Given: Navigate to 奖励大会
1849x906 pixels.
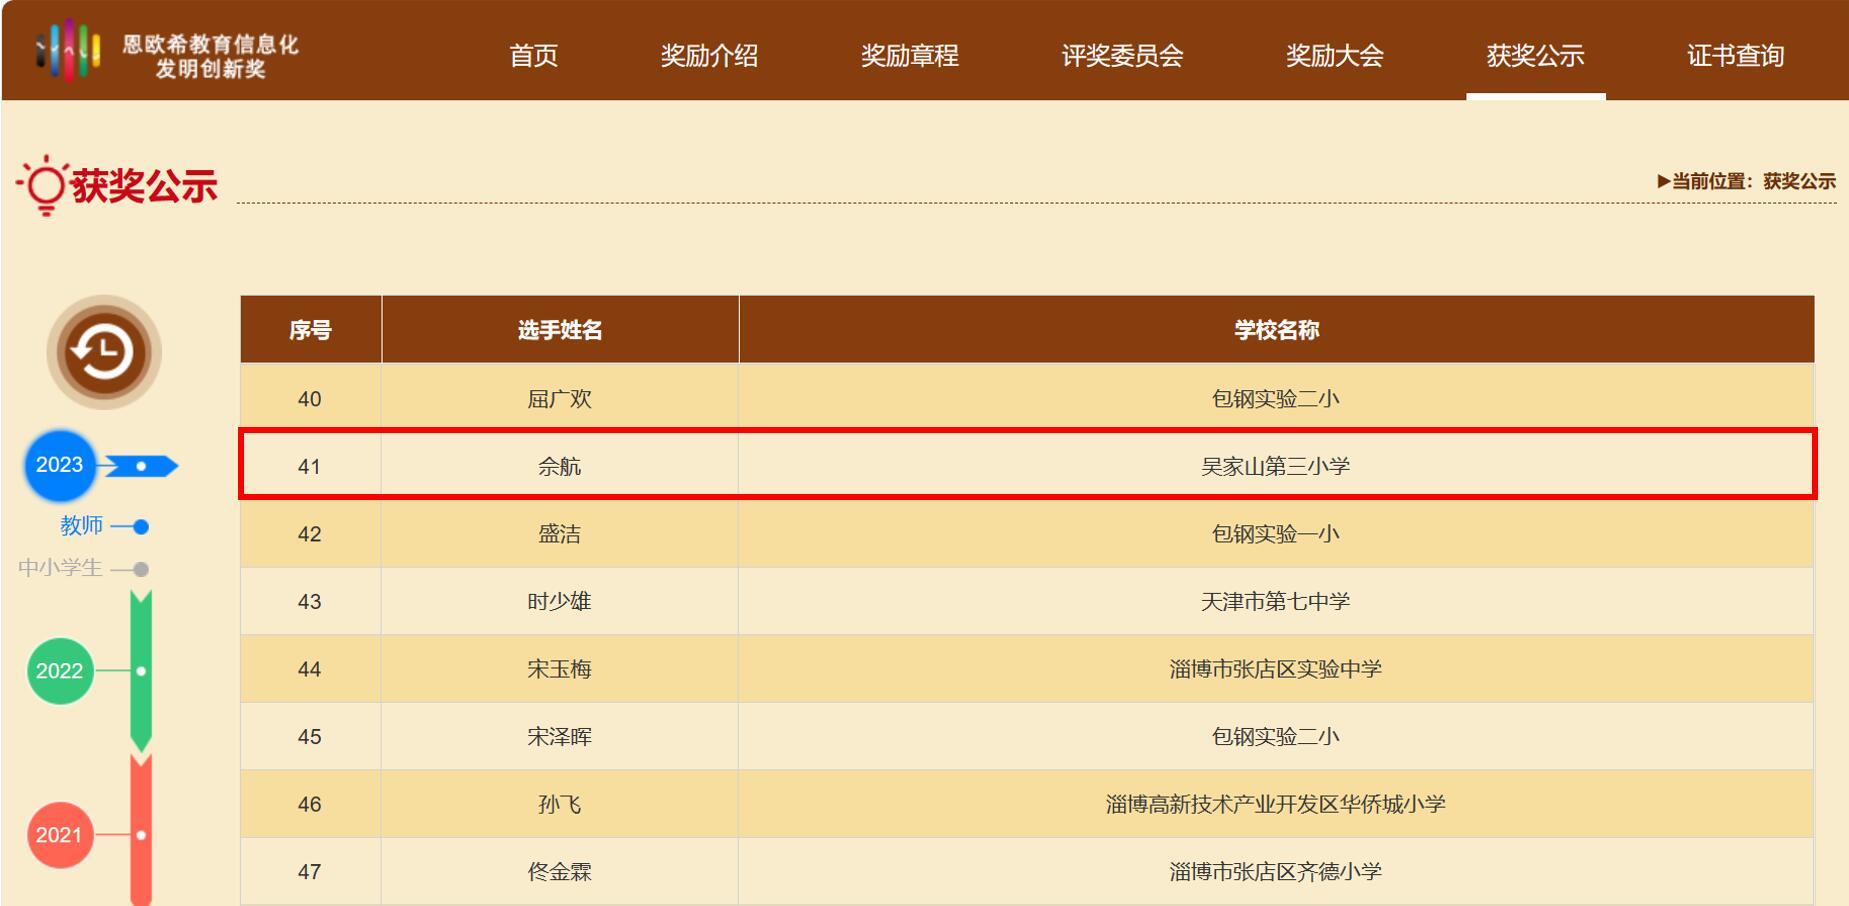Looking at the screenshot, I should tap(1334, 55).
